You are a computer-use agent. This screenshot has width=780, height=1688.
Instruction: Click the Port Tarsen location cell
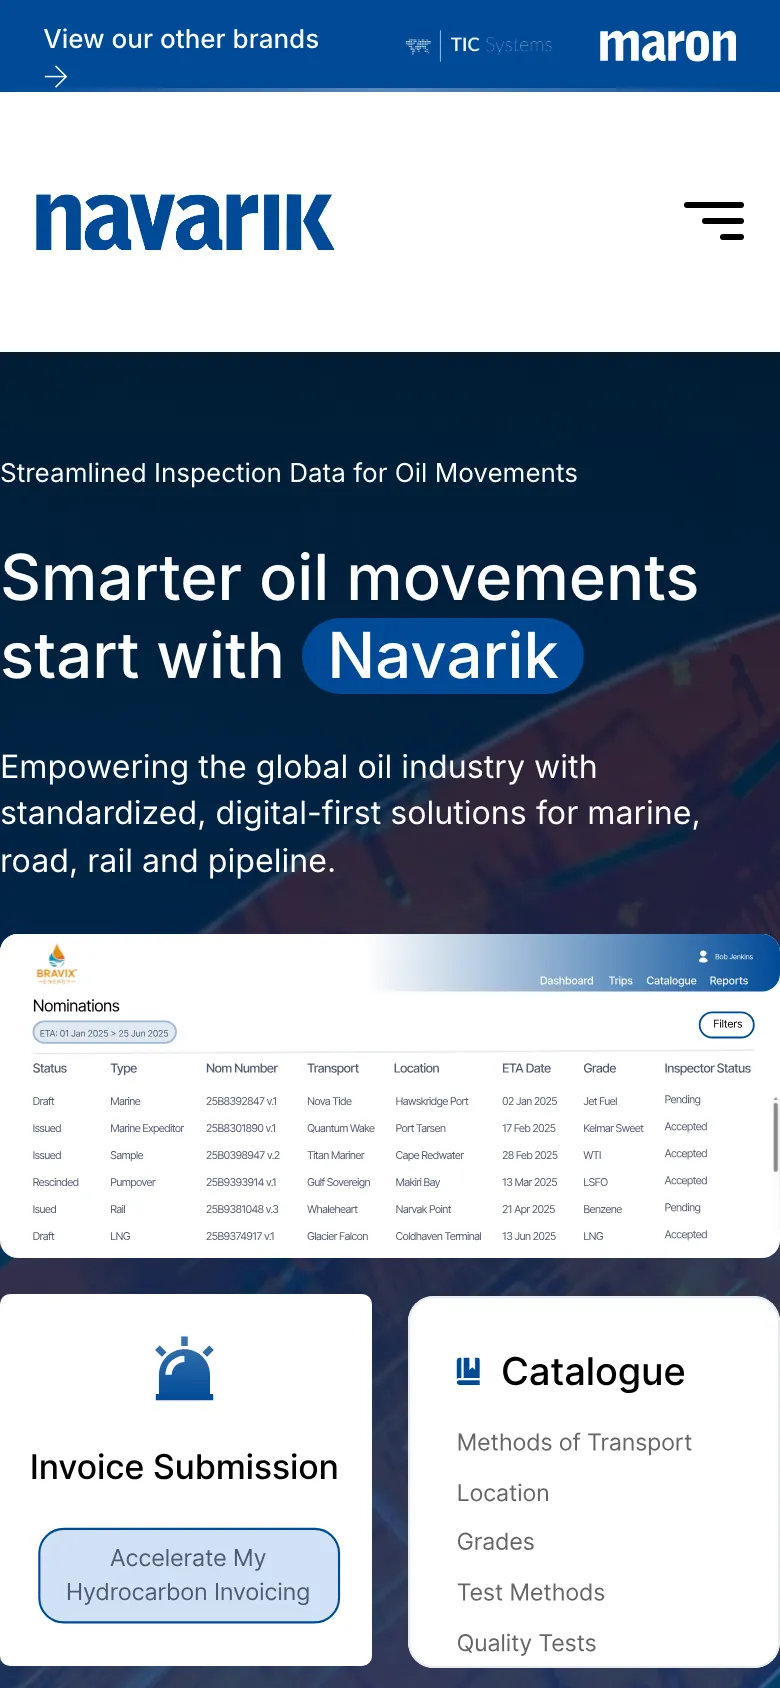[x=421, y=1128]
